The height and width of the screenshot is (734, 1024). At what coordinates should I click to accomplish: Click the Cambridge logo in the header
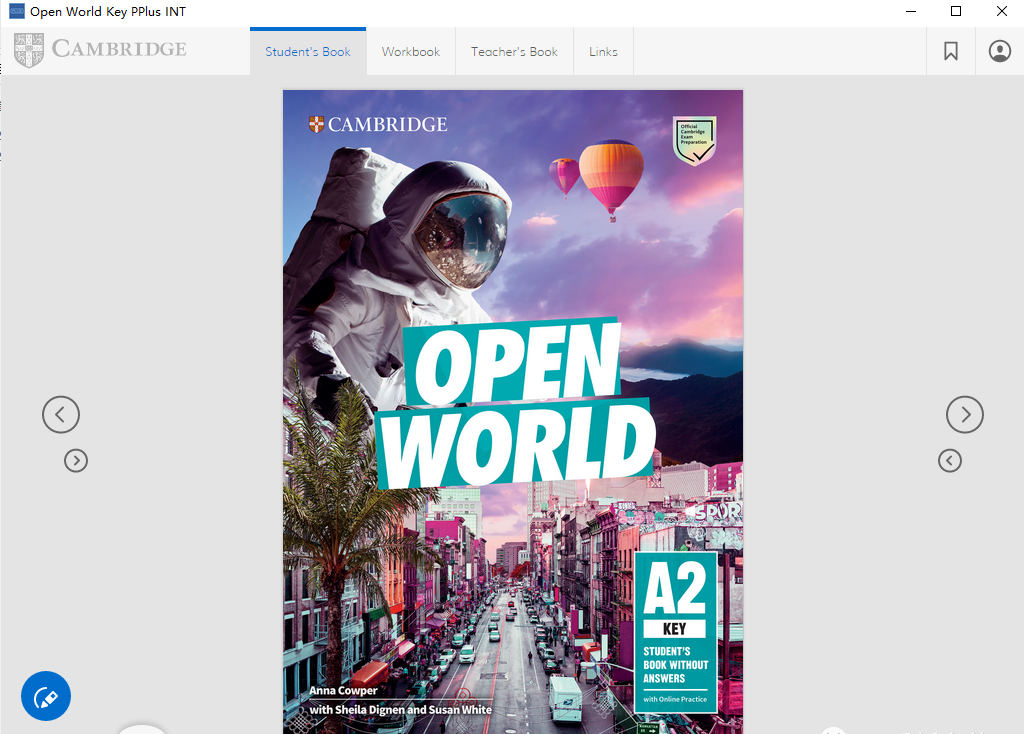tap(100, 50)
